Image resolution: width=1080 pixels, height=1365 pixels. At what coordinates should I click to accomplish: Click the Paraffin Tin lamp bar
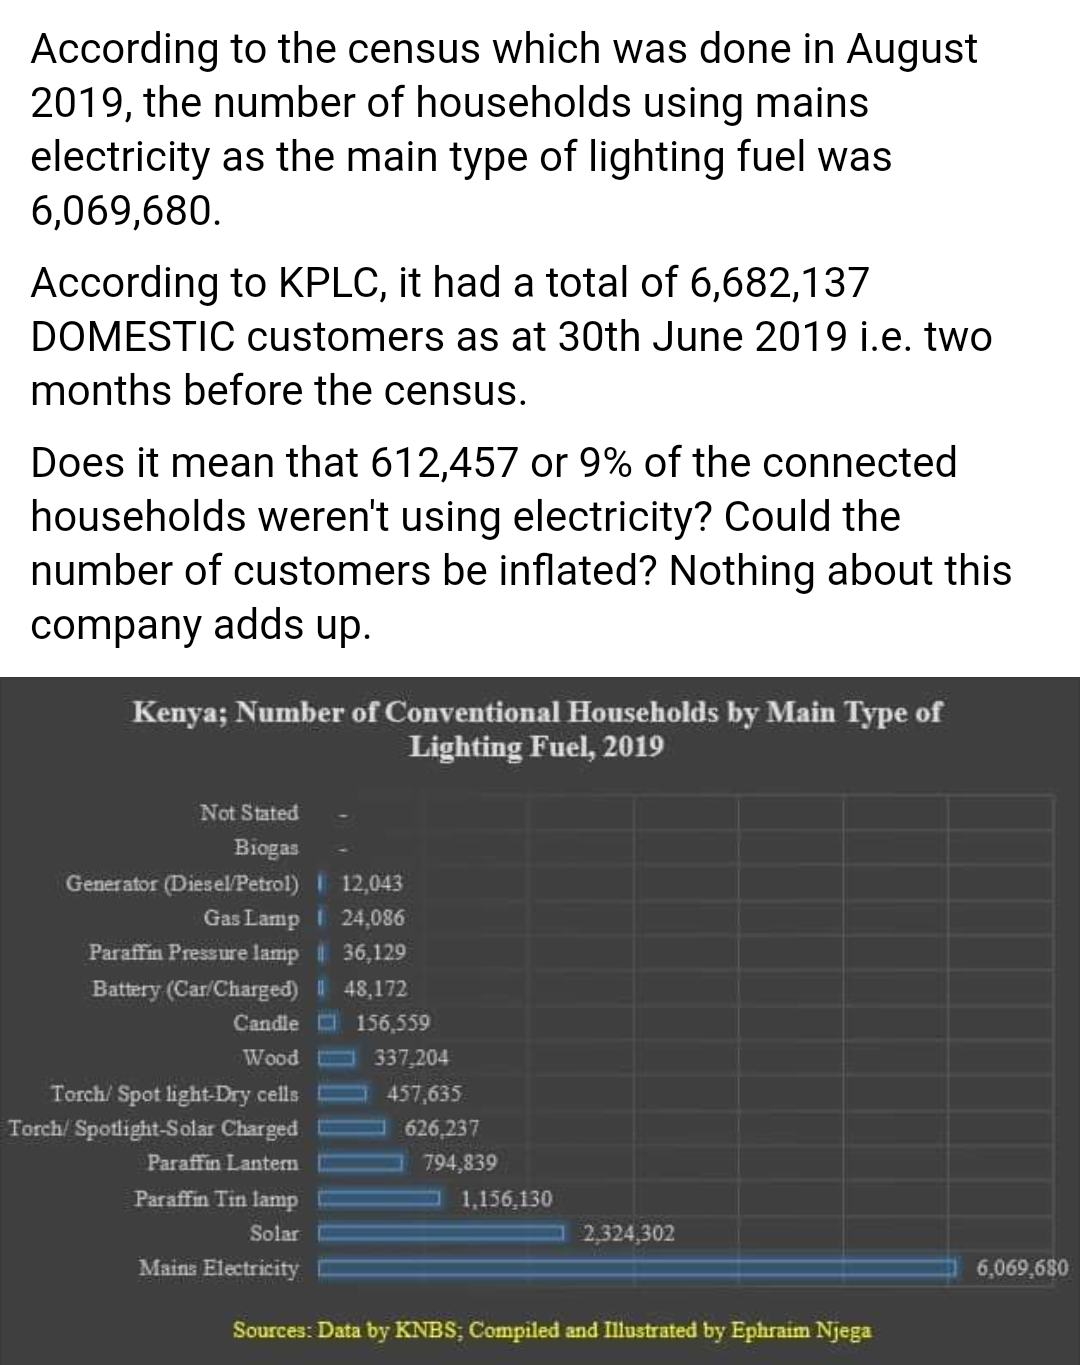coord(380,1198)
